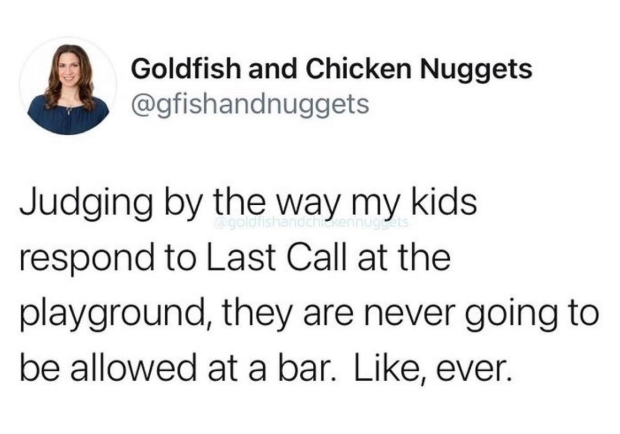The image size is (620, 434).
Task: Click the faint @goldfishandchickennuggets watermark
Action: pyautogui.click(x=308, y=223)
